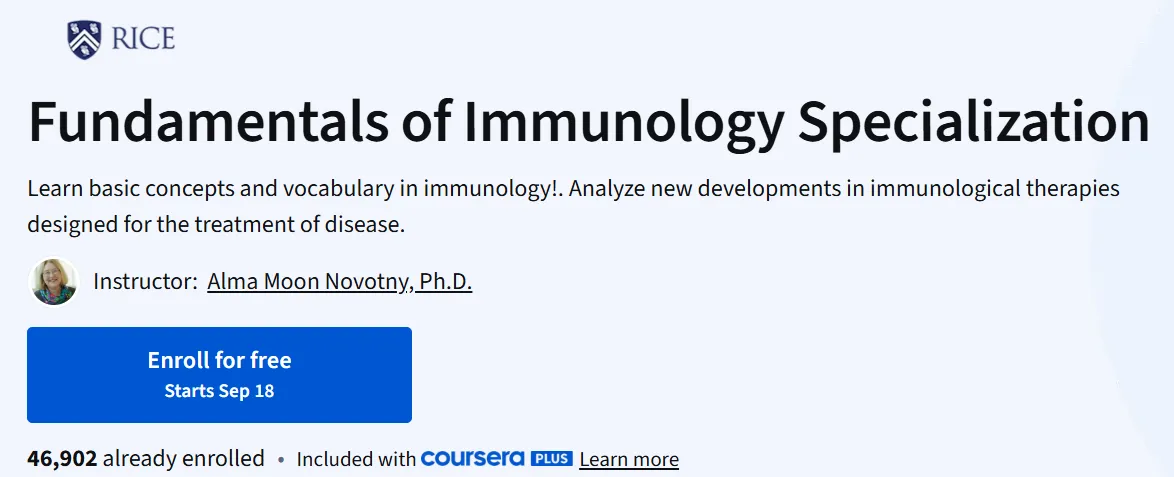Click the RICE wordmark text

point(142,39)
